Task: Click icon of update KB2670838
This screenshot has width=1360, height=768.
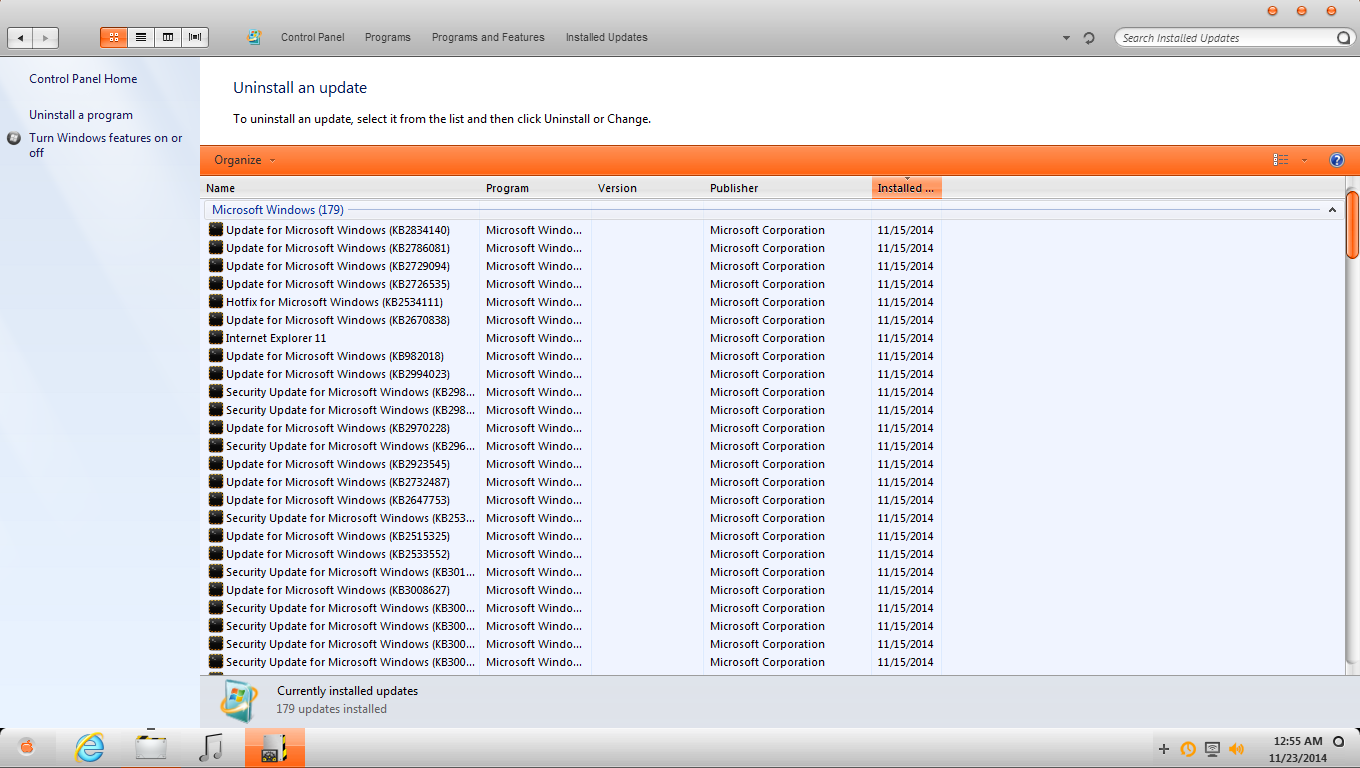Action: pos(216,320)
